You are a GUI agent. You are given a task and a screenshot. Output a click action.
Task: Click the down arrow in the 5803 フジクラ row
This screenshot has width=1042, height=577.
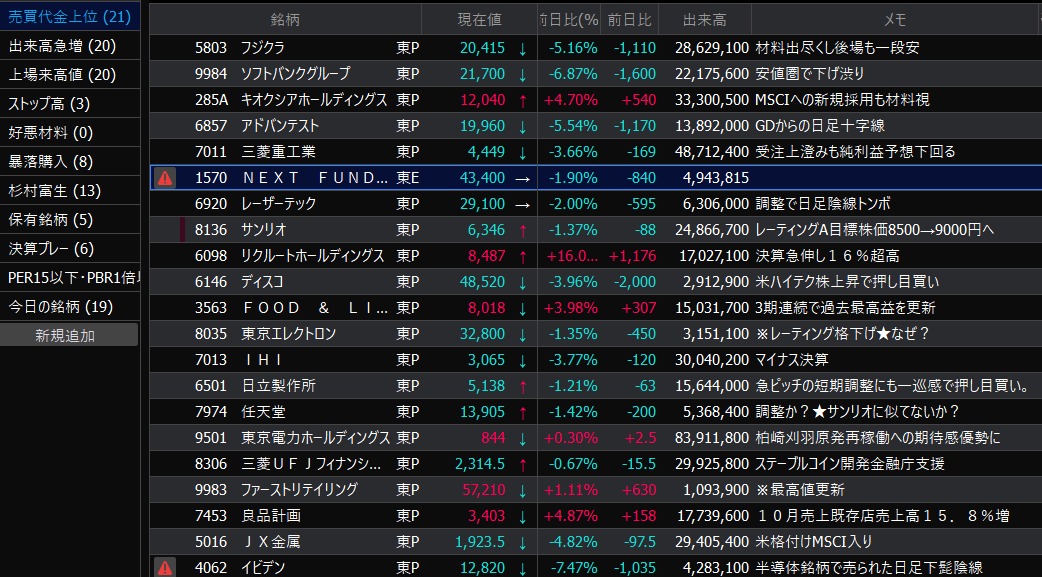522,48
